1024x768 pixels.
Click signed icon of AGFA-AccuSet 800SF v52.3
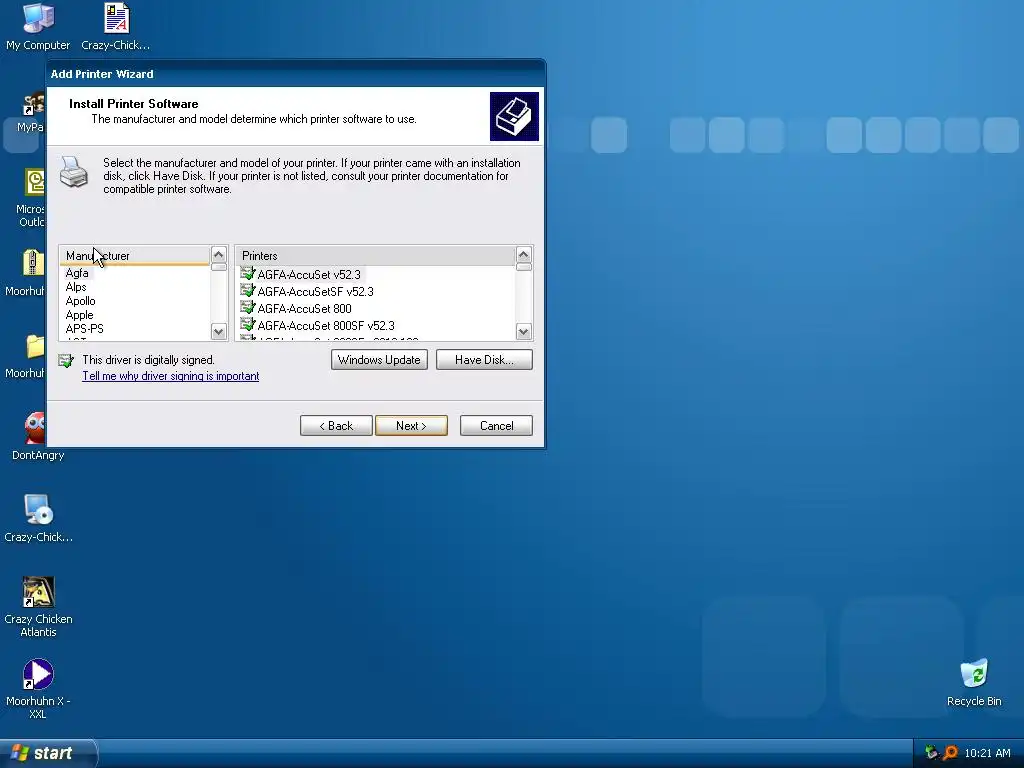(248, 325)
